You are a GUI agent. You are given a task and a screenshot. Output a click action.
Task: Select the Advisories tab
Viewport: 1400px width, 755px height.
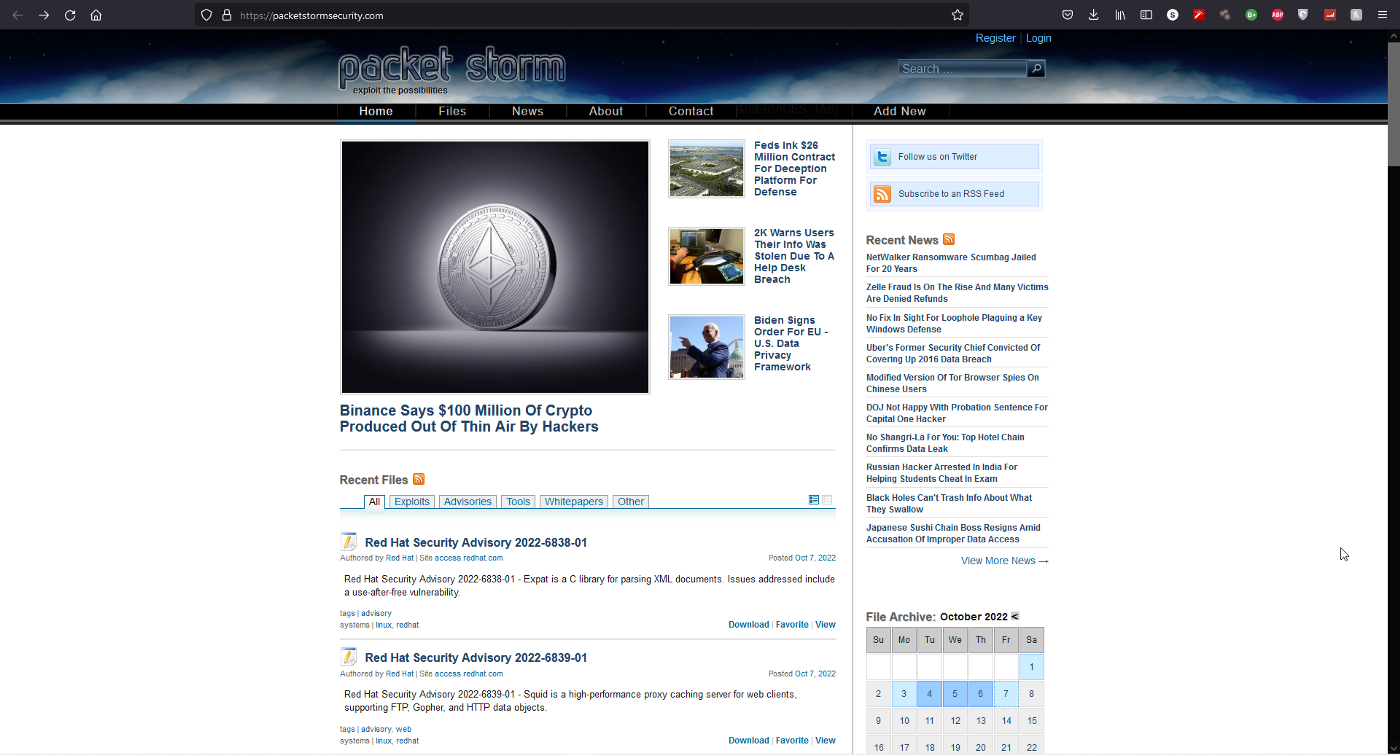pos(468,502)
